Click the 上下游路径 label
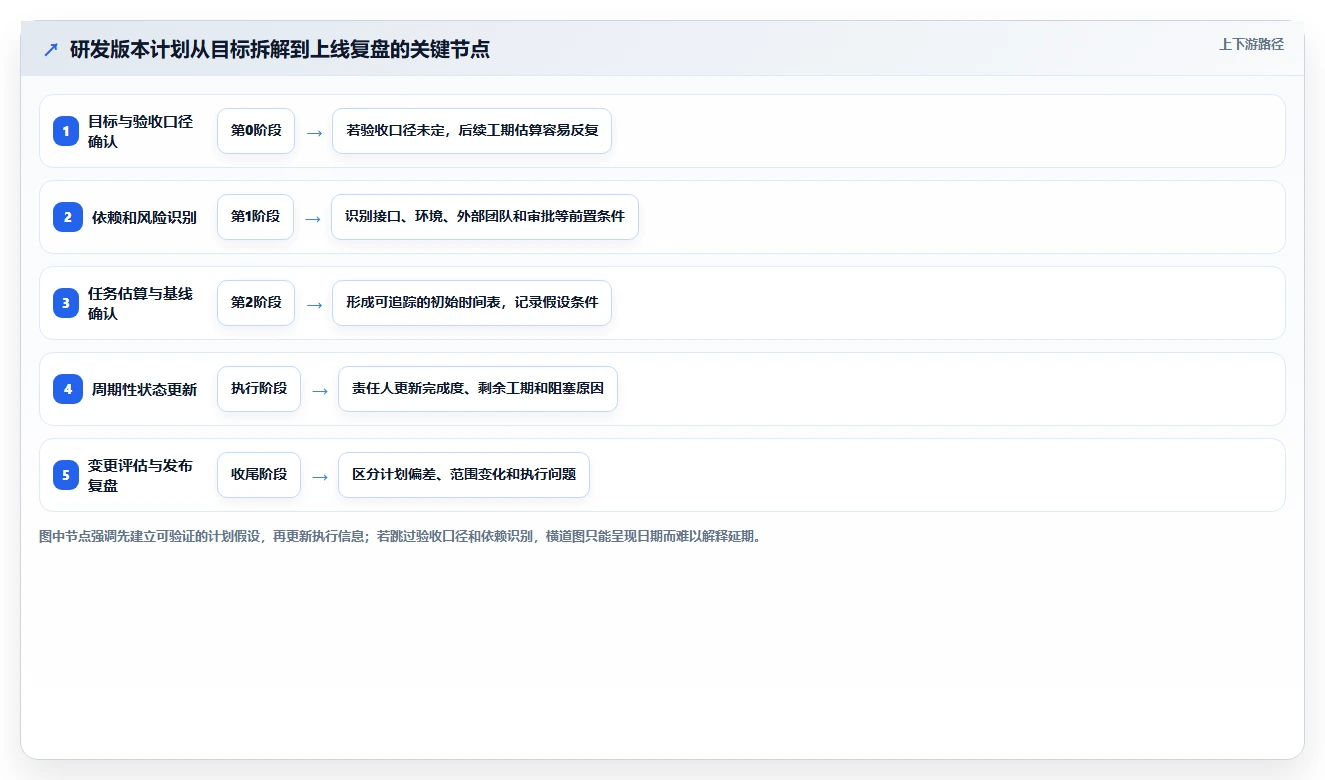Image resolution: width=1325 pixels, height=780 pixels. (x=1251, y=44)
